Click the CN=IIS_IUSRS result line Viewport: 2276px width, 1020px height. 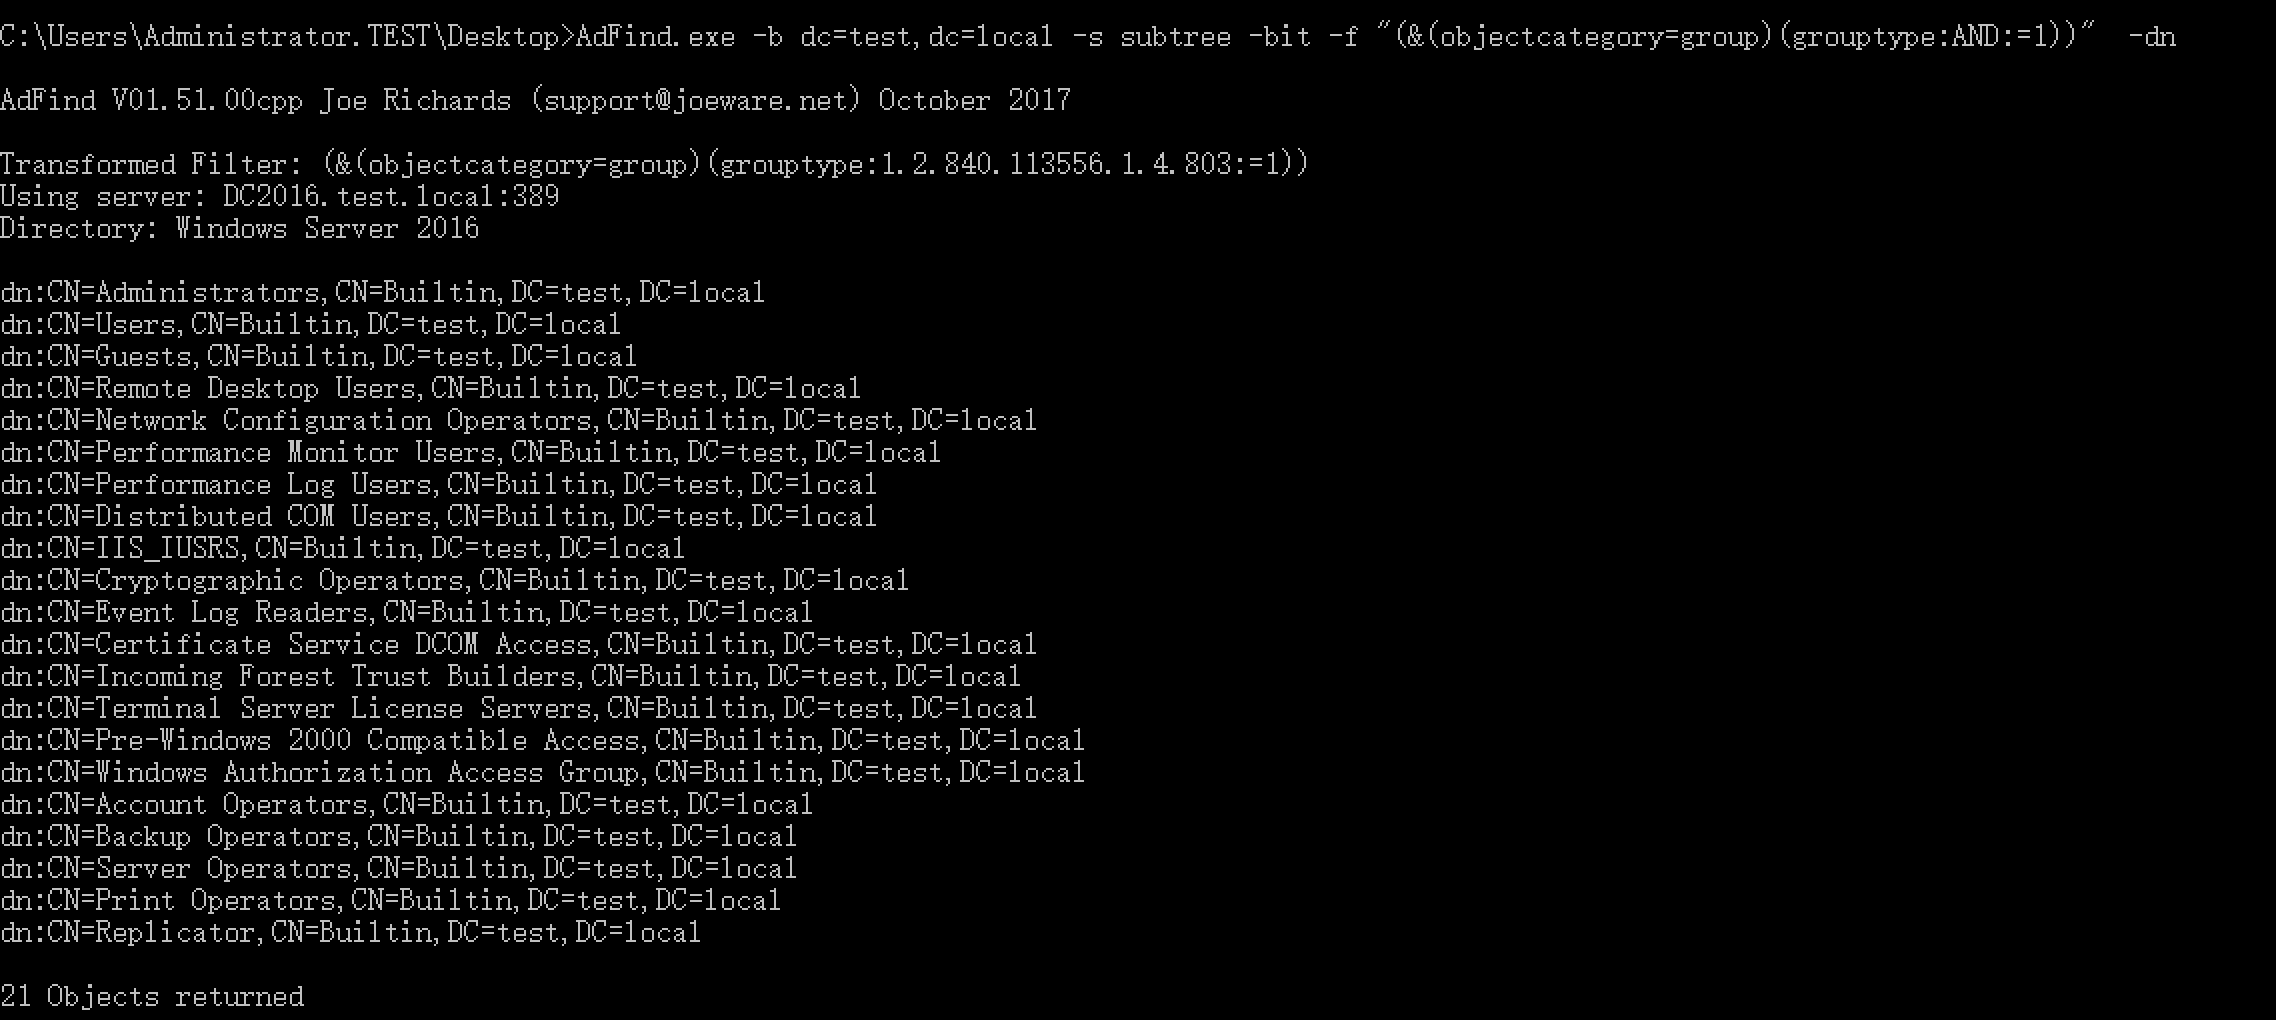(343, 549)
